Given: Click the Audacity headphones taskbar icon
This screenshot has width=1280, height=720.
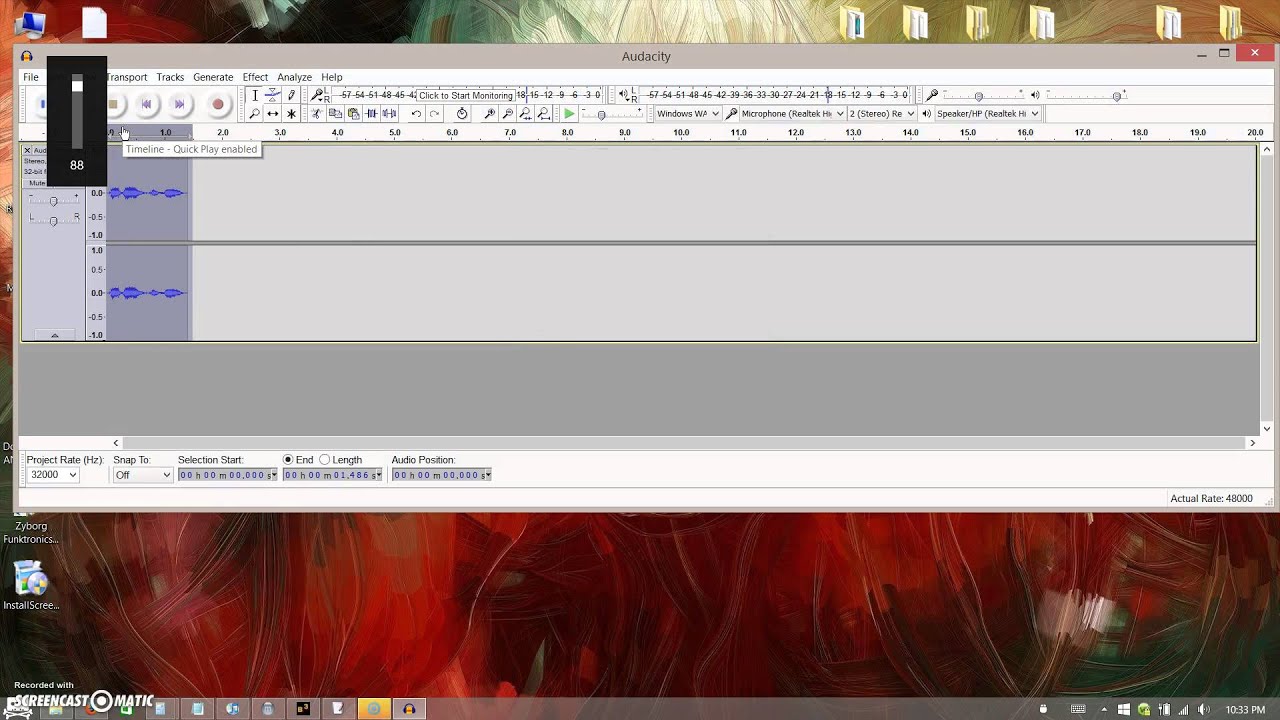Looking at the screenshot, I should click(x=409, y=709).
